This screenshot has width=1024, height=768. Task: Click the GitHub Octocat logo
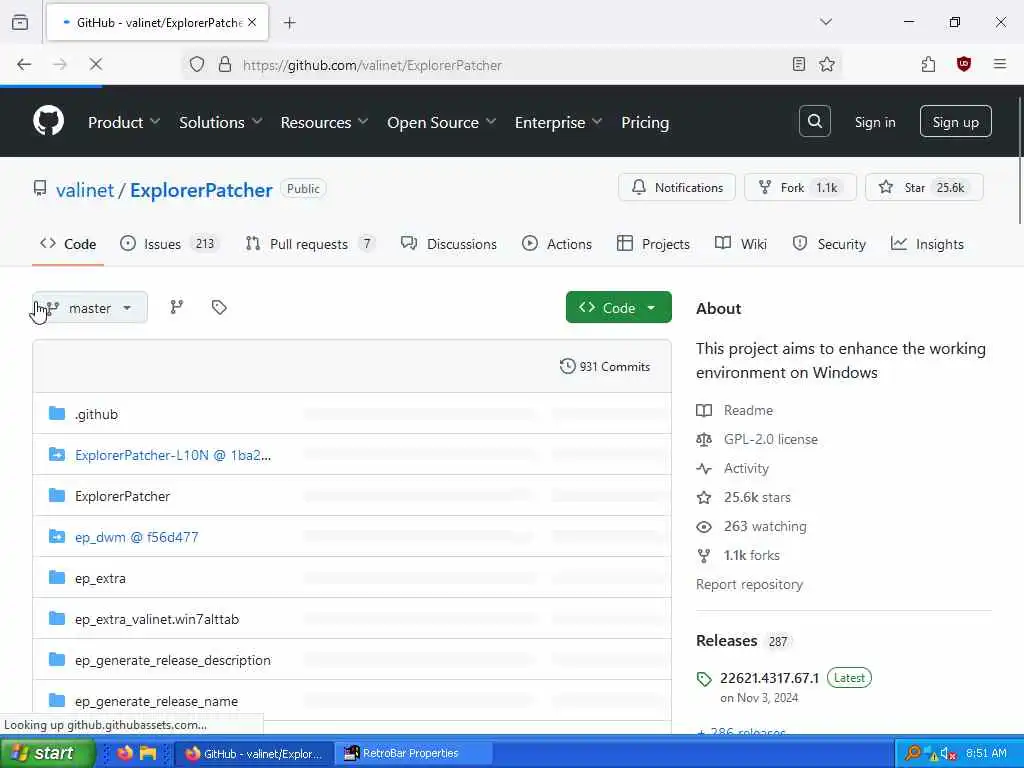click(48, 121)
